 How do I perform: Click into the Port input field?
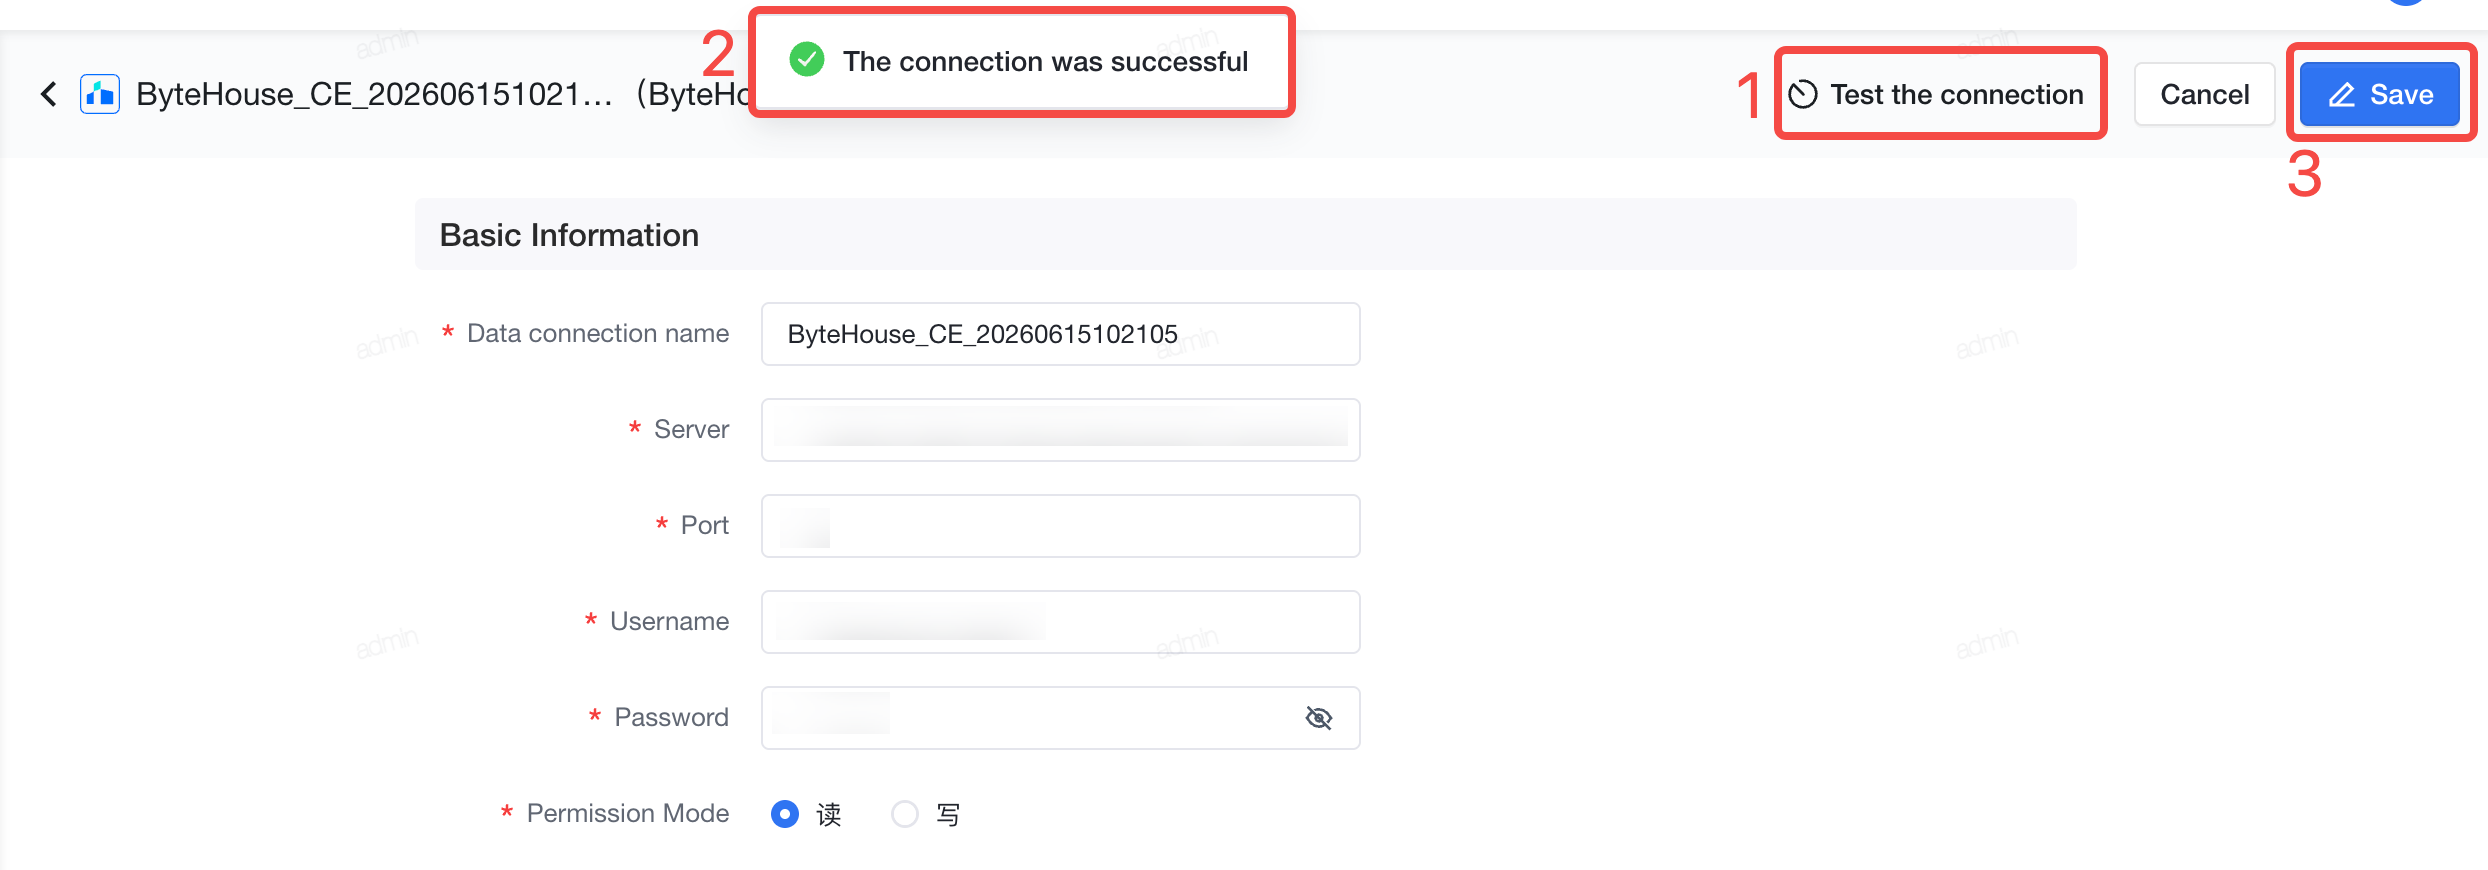click(x=1060, y=526)
